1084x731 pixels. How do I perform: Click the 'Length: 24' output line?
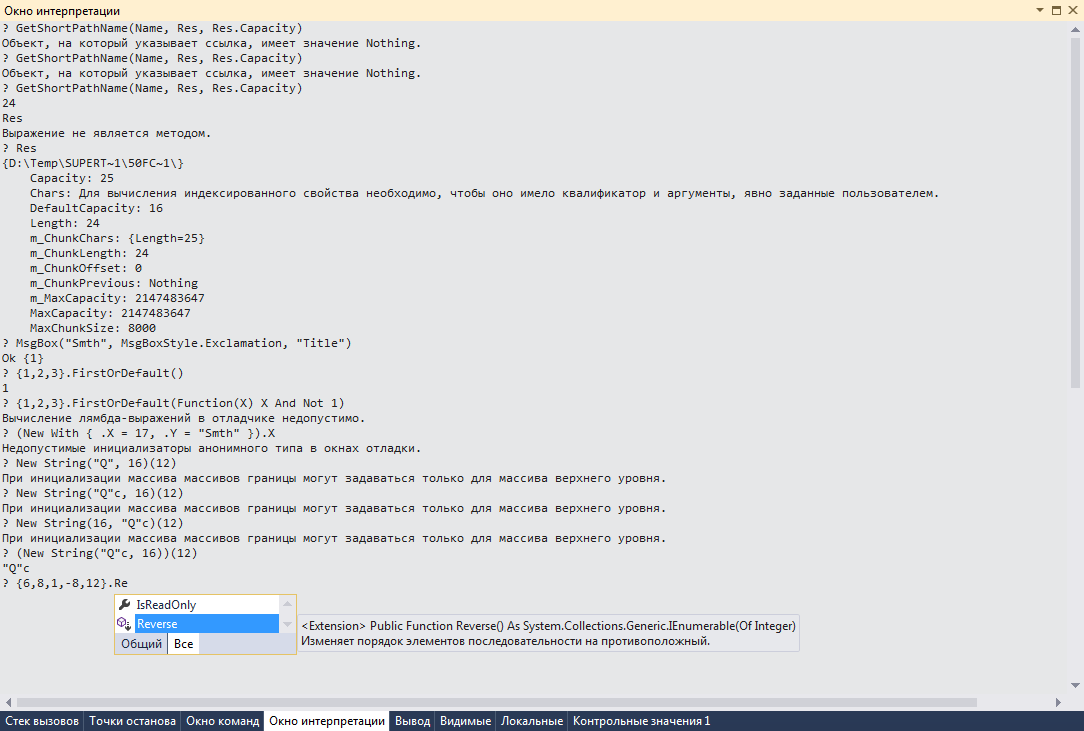(x=65, y=223)
